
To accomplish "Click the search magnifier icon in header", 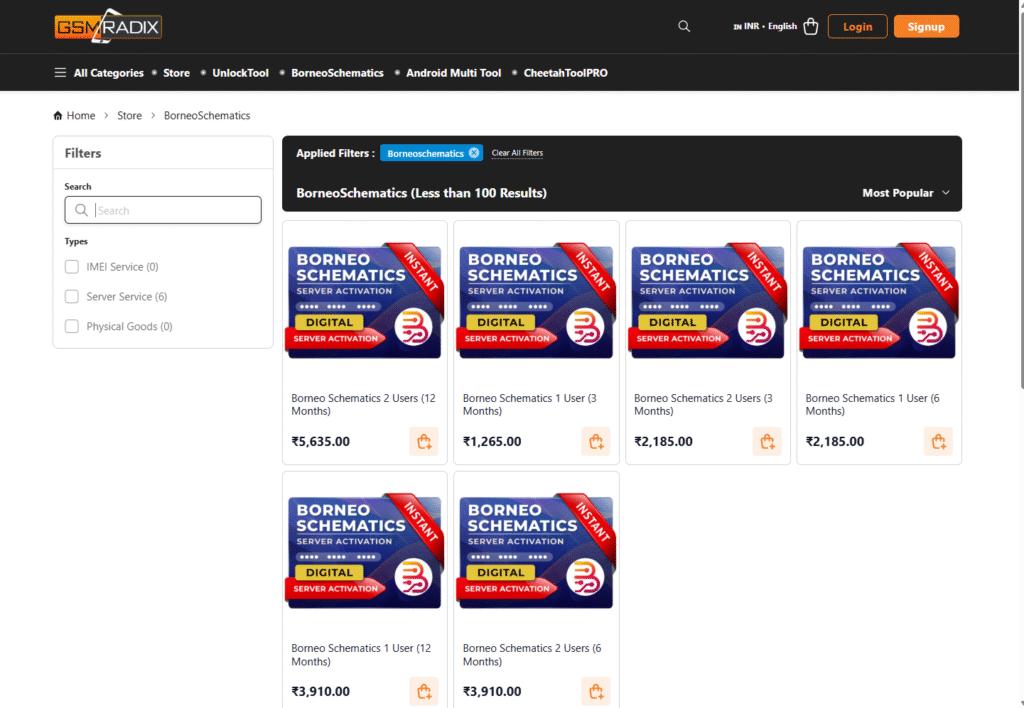I will coord(684,27).
